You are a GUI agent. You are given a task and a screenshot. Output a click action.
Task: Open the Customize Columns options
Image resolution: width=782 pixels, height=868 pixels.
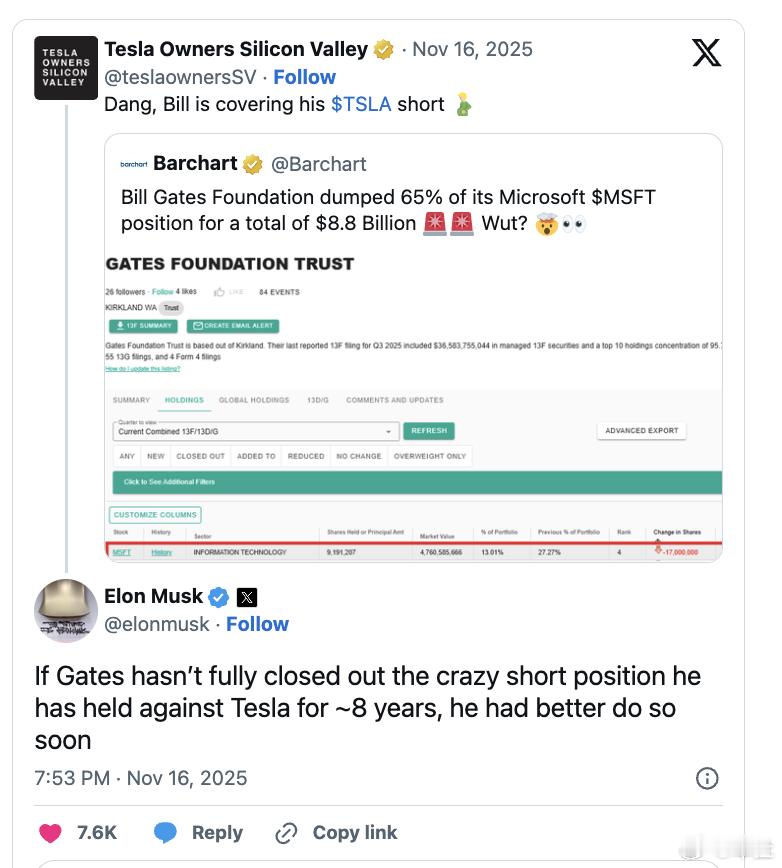tap(156, 515)
